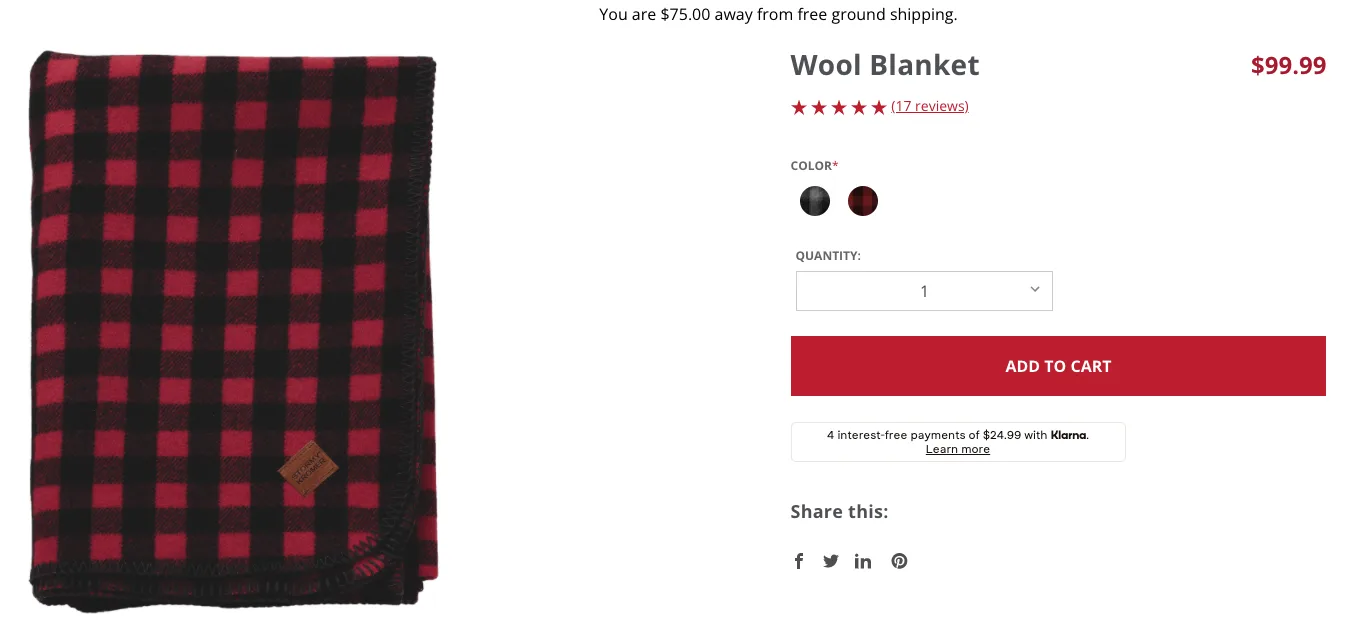Select the gray plaid color option

point(814,201)
